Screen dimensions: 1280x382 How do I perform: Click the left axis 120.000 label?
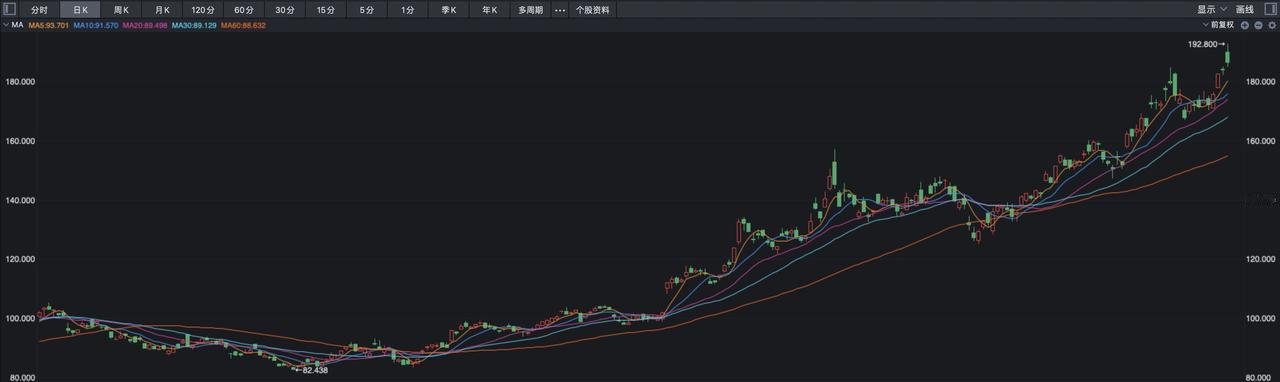(19, 259)
